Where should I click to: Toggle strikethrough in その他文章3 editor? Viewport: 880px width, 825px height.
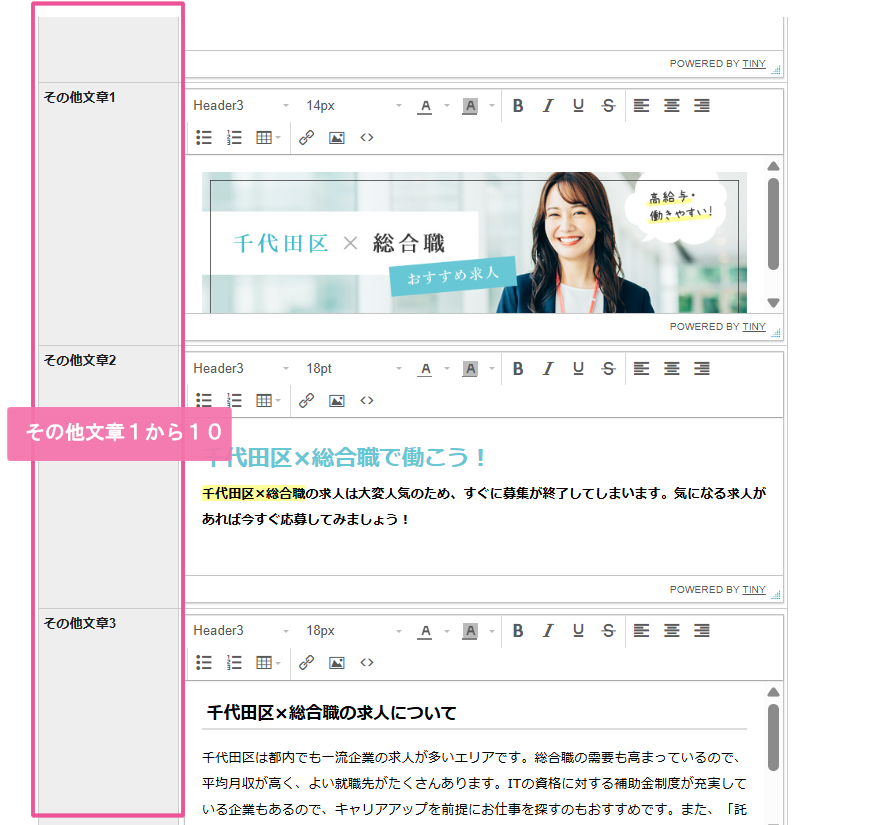pos(608,631)
